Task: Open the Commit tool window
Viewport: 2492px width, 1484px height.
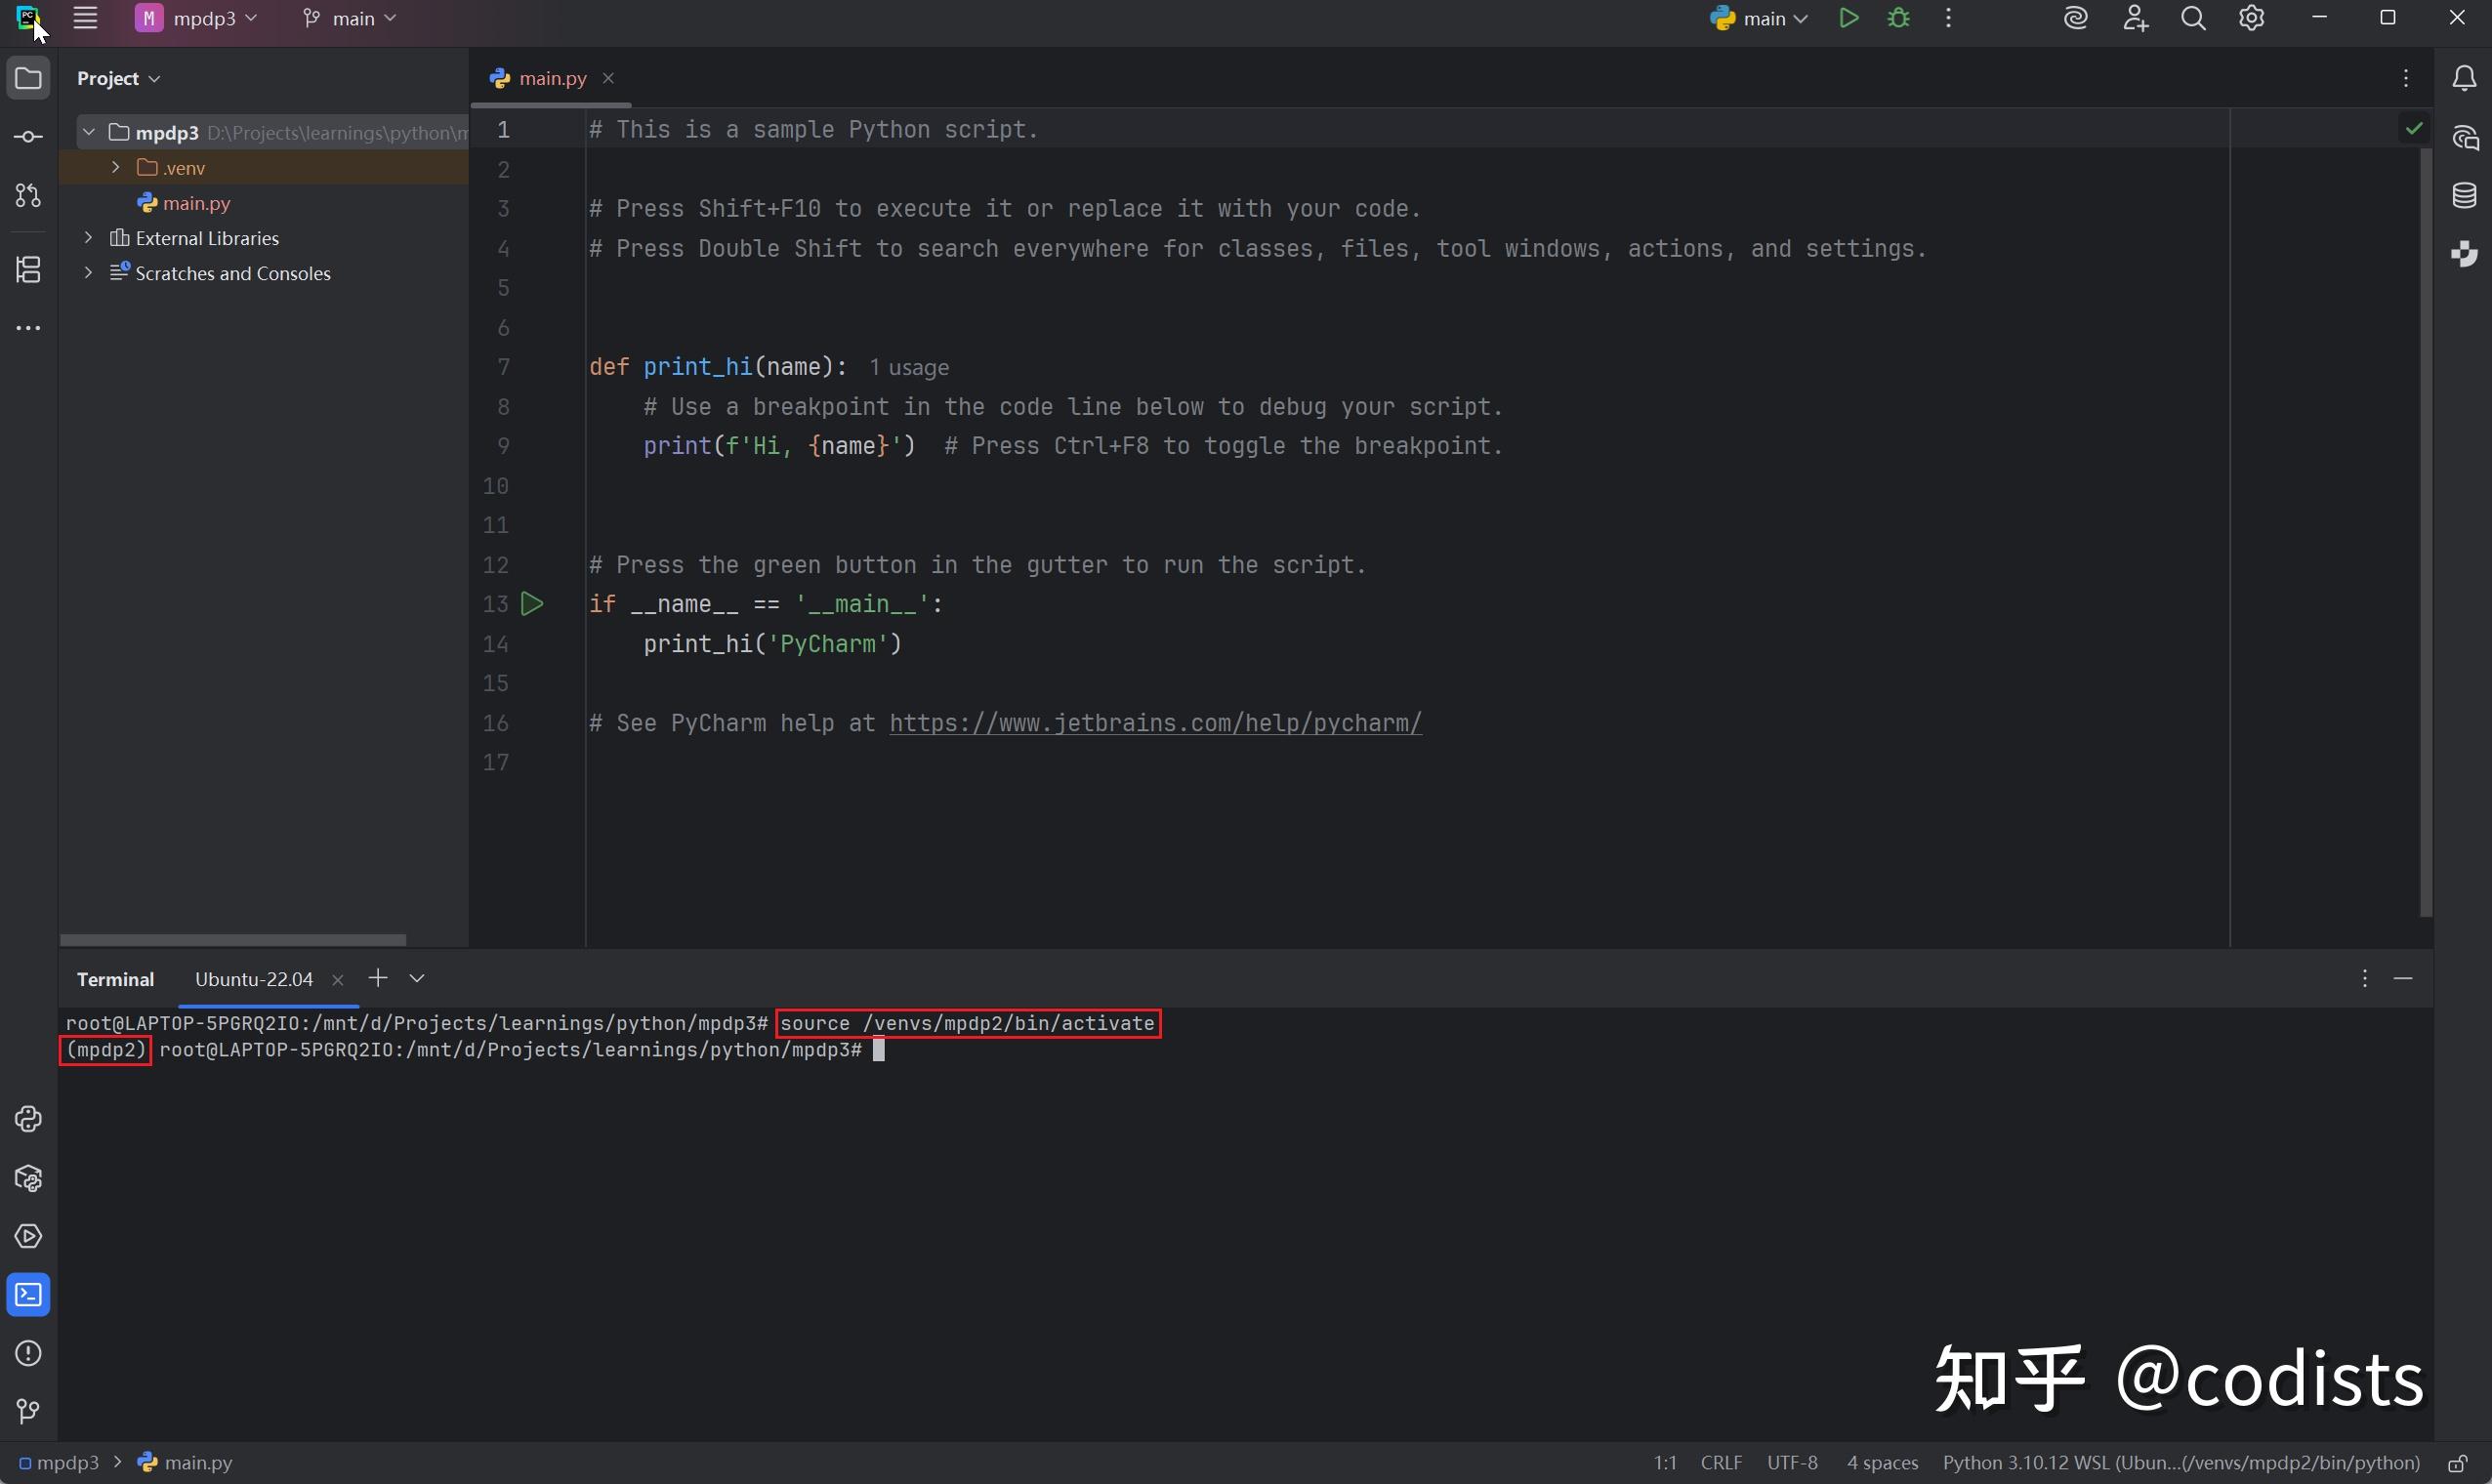Action: click(28, 136)
